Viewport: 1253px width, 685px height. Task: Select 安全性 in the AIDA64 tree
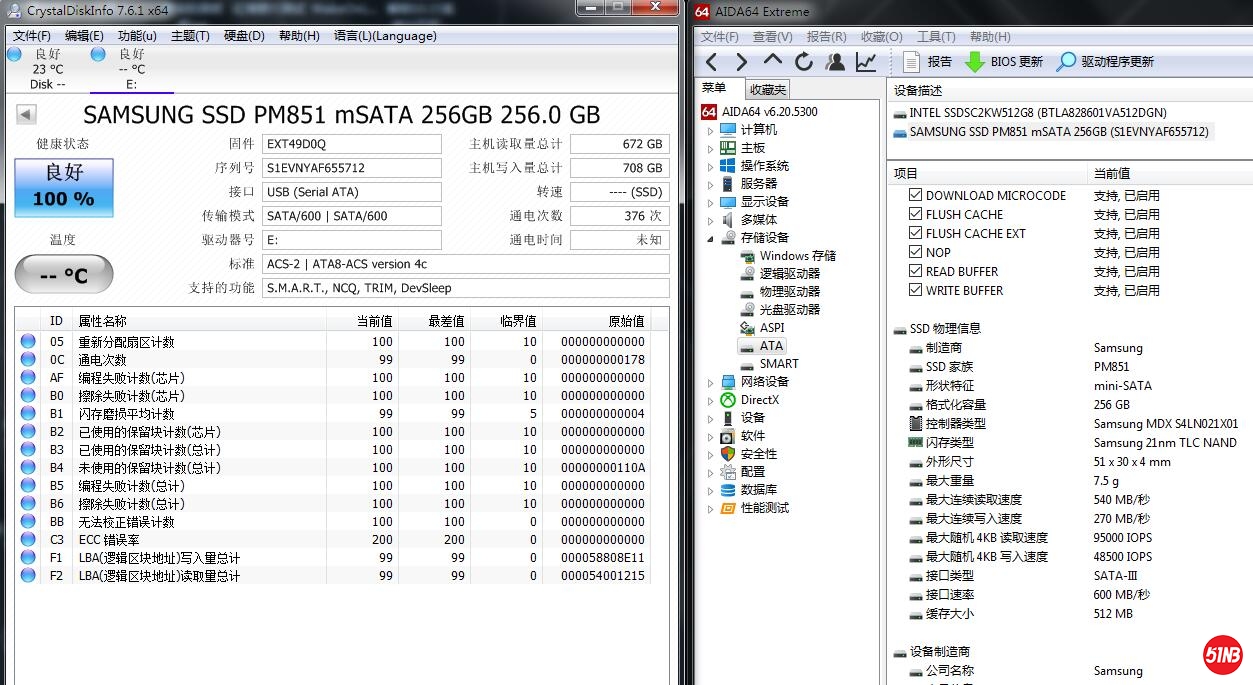[x=758, y=454]
